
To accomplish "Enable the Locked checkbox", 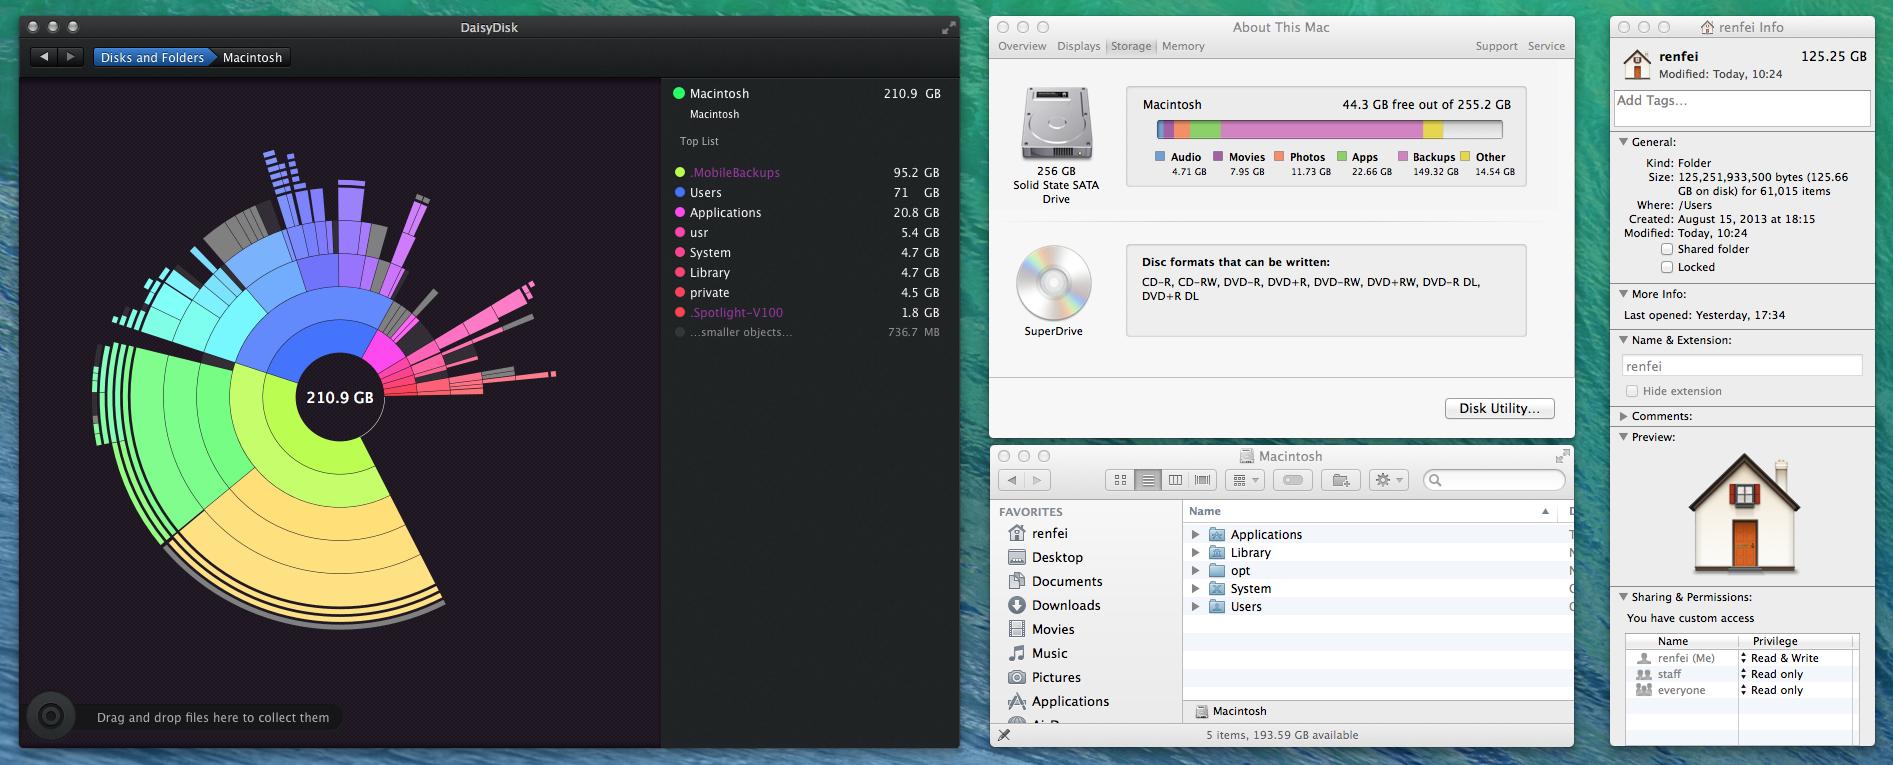I will (x=1667, y=267).
